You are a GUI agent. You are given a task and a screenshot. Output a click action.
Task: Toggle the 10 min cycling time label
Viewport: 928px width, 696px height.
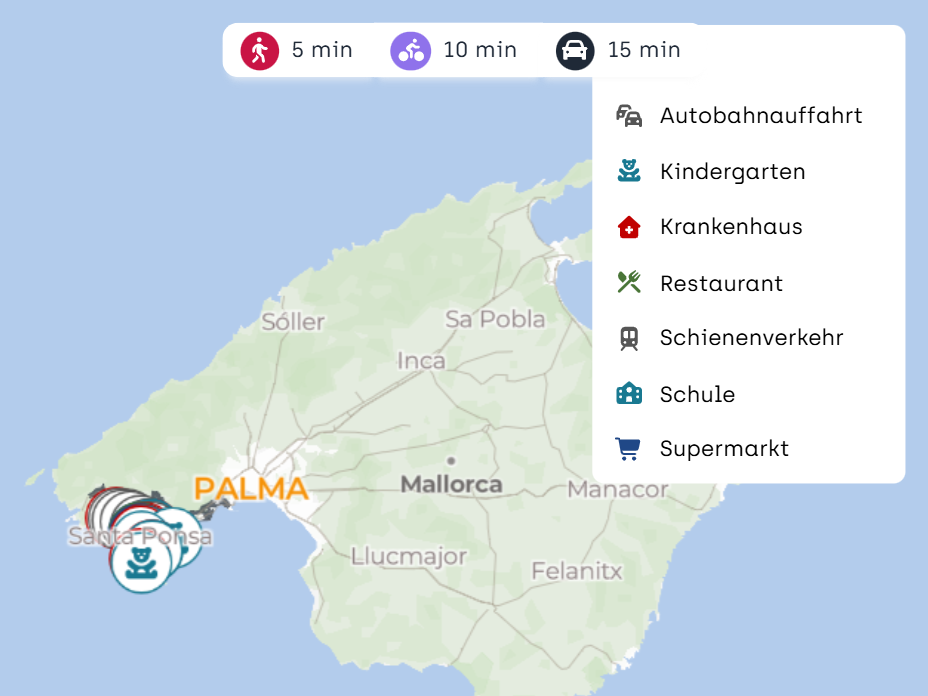480,50
